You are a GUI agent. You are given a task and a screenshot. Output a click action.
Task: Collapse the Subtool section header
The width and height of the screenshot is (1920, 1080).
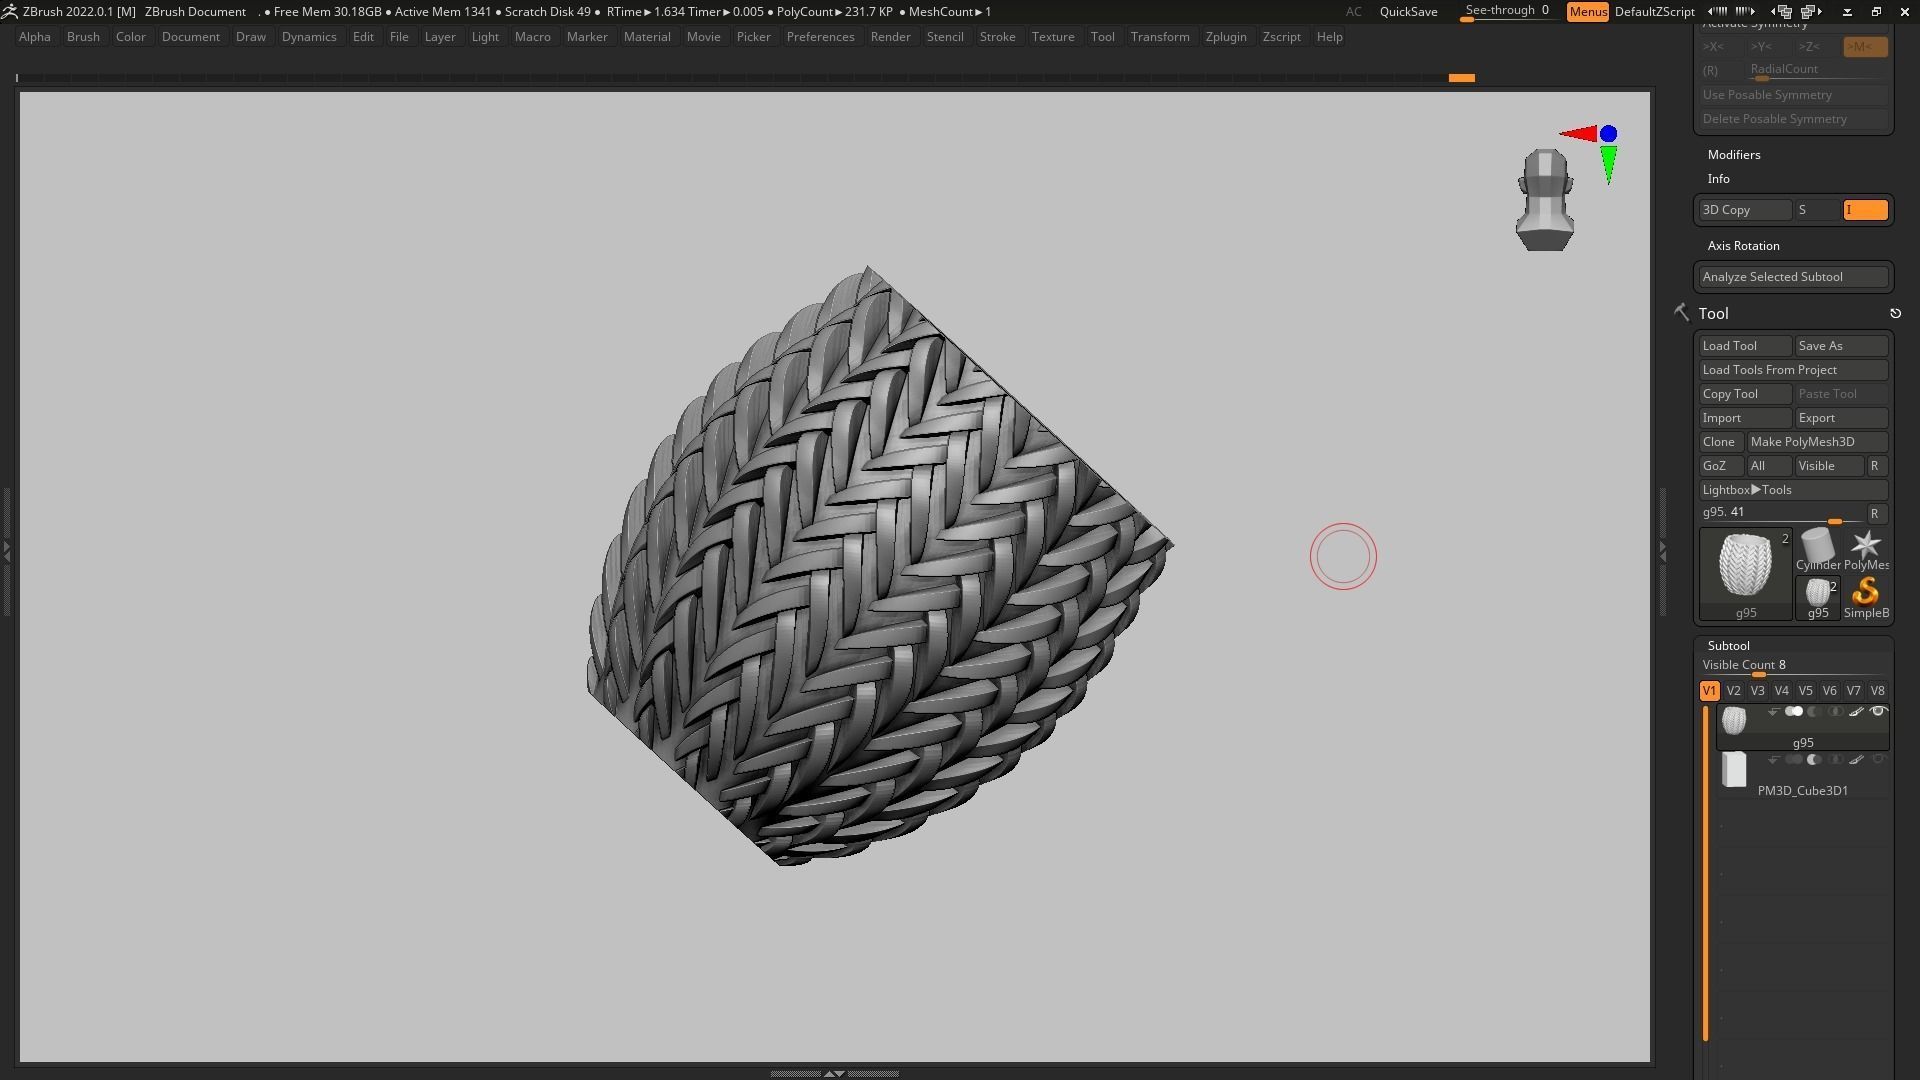click(1728, 646)
